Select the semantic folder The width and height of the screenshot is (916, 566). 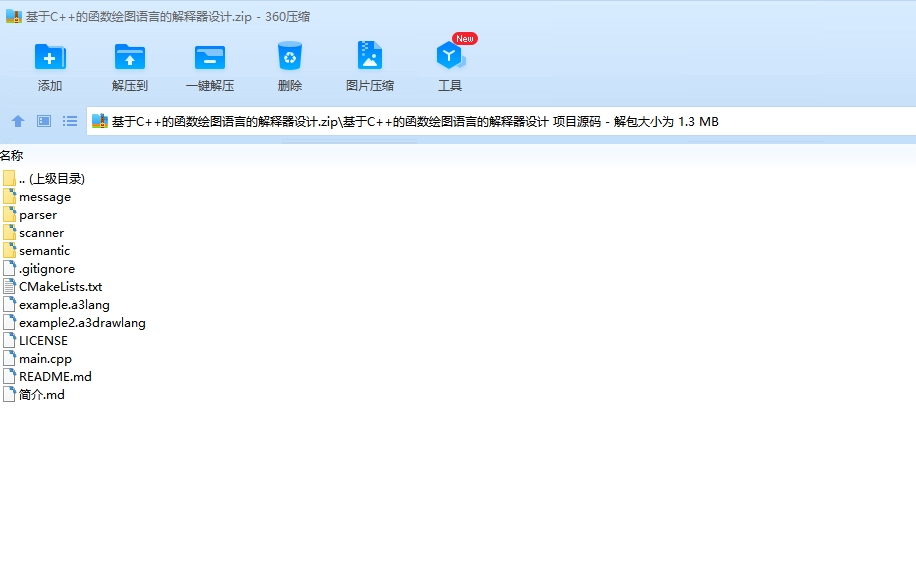coord(37,251)
